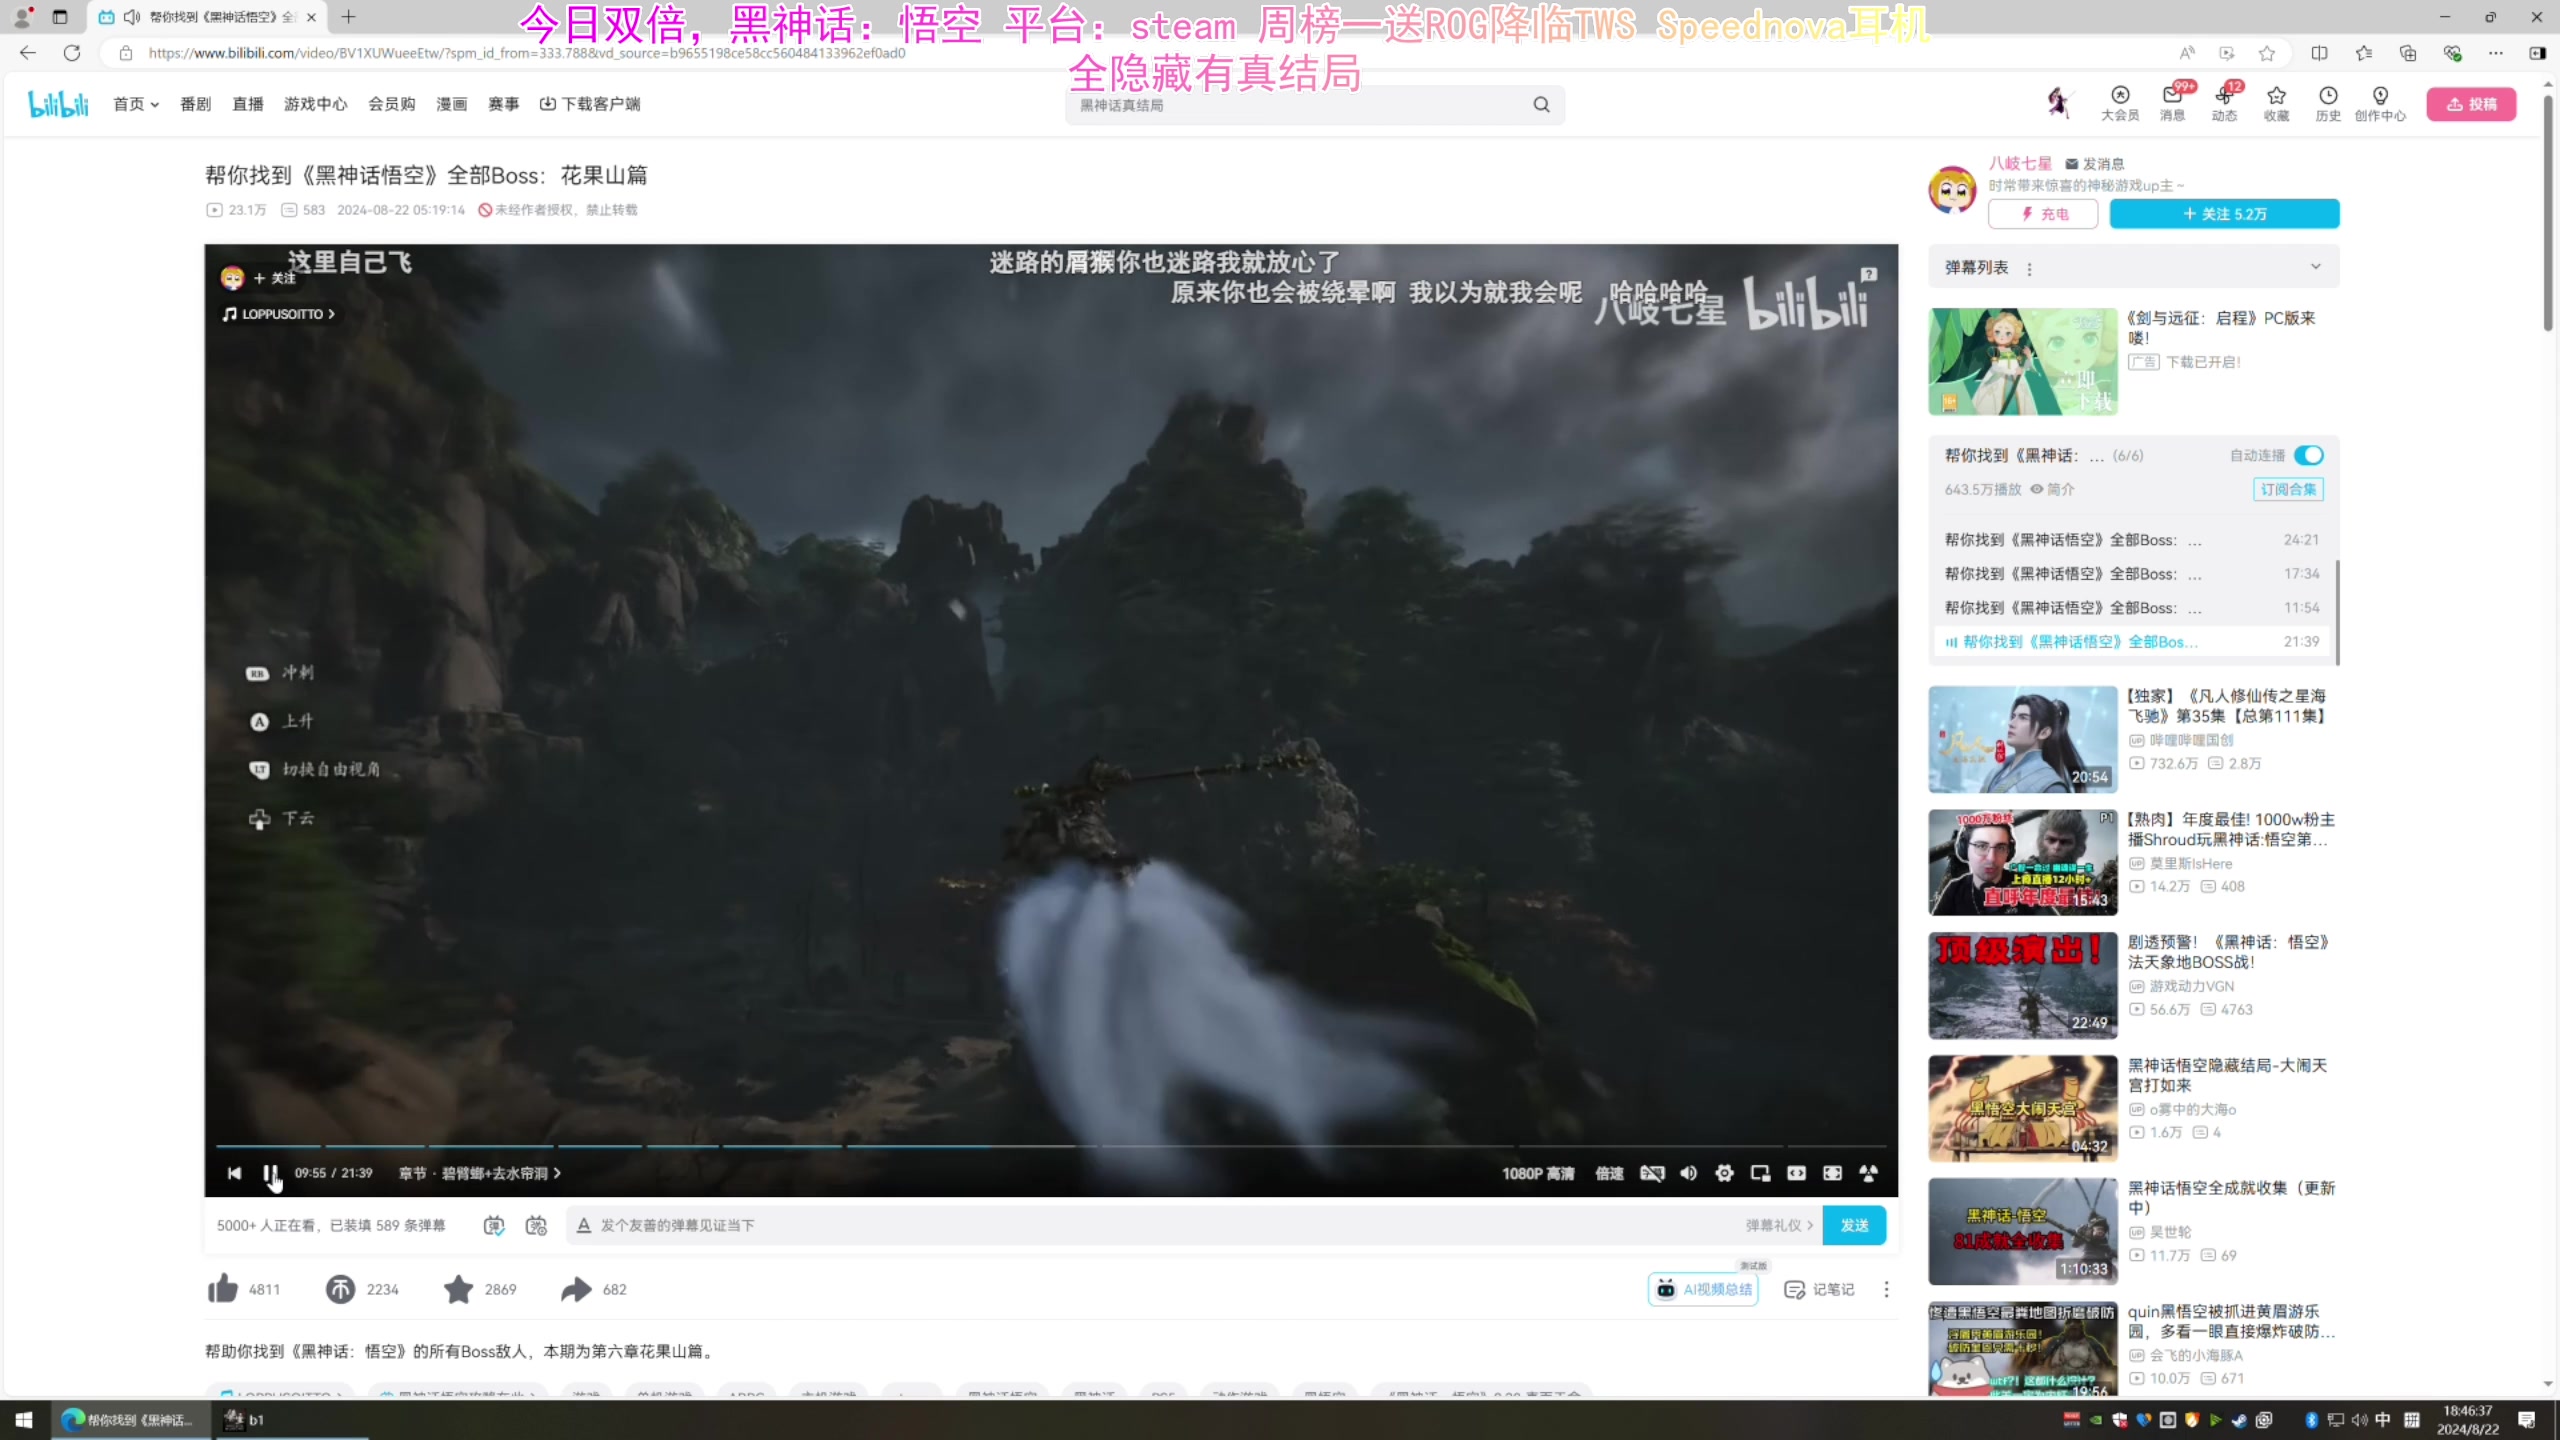Viewport: 2560px width, 1440px height.
Task: Mute the video with the volume icon
Action: point(1688,1173)
